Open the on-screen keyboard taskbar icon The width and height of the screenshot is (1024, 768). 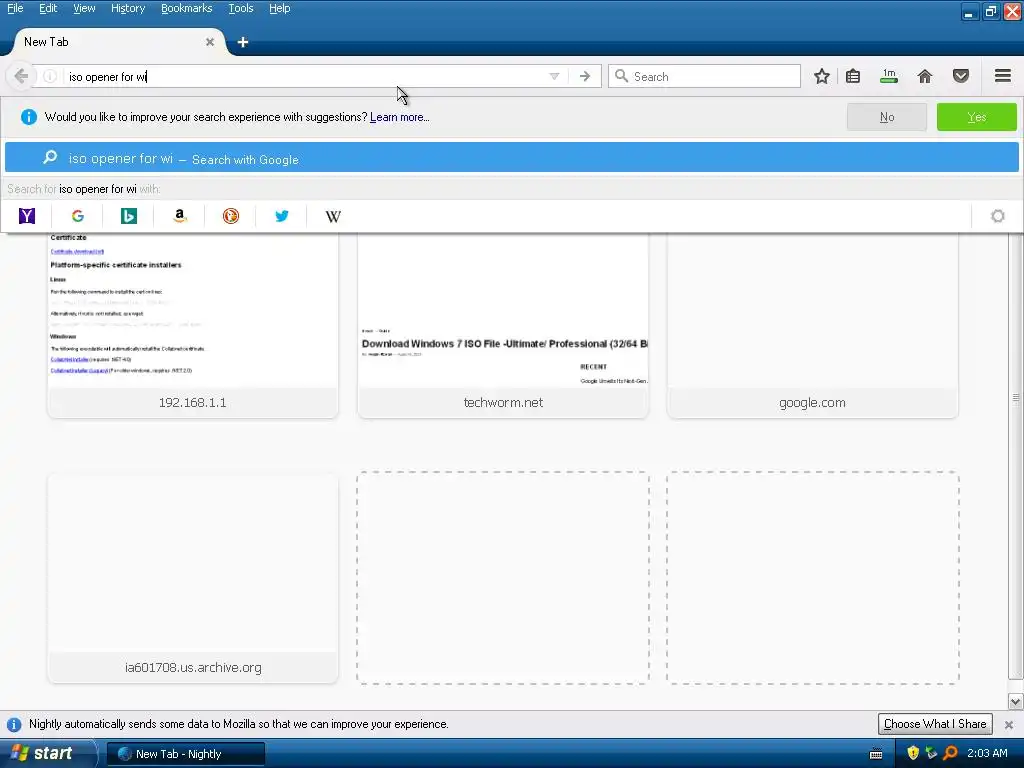tap(876, 754)
